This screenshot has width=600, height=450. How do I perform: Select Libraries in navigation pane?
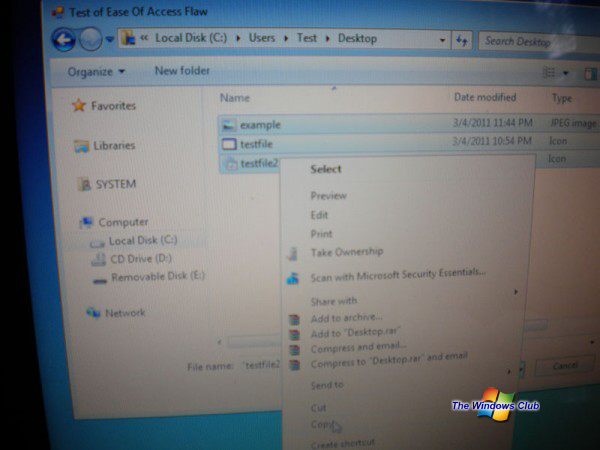(114, 145)
